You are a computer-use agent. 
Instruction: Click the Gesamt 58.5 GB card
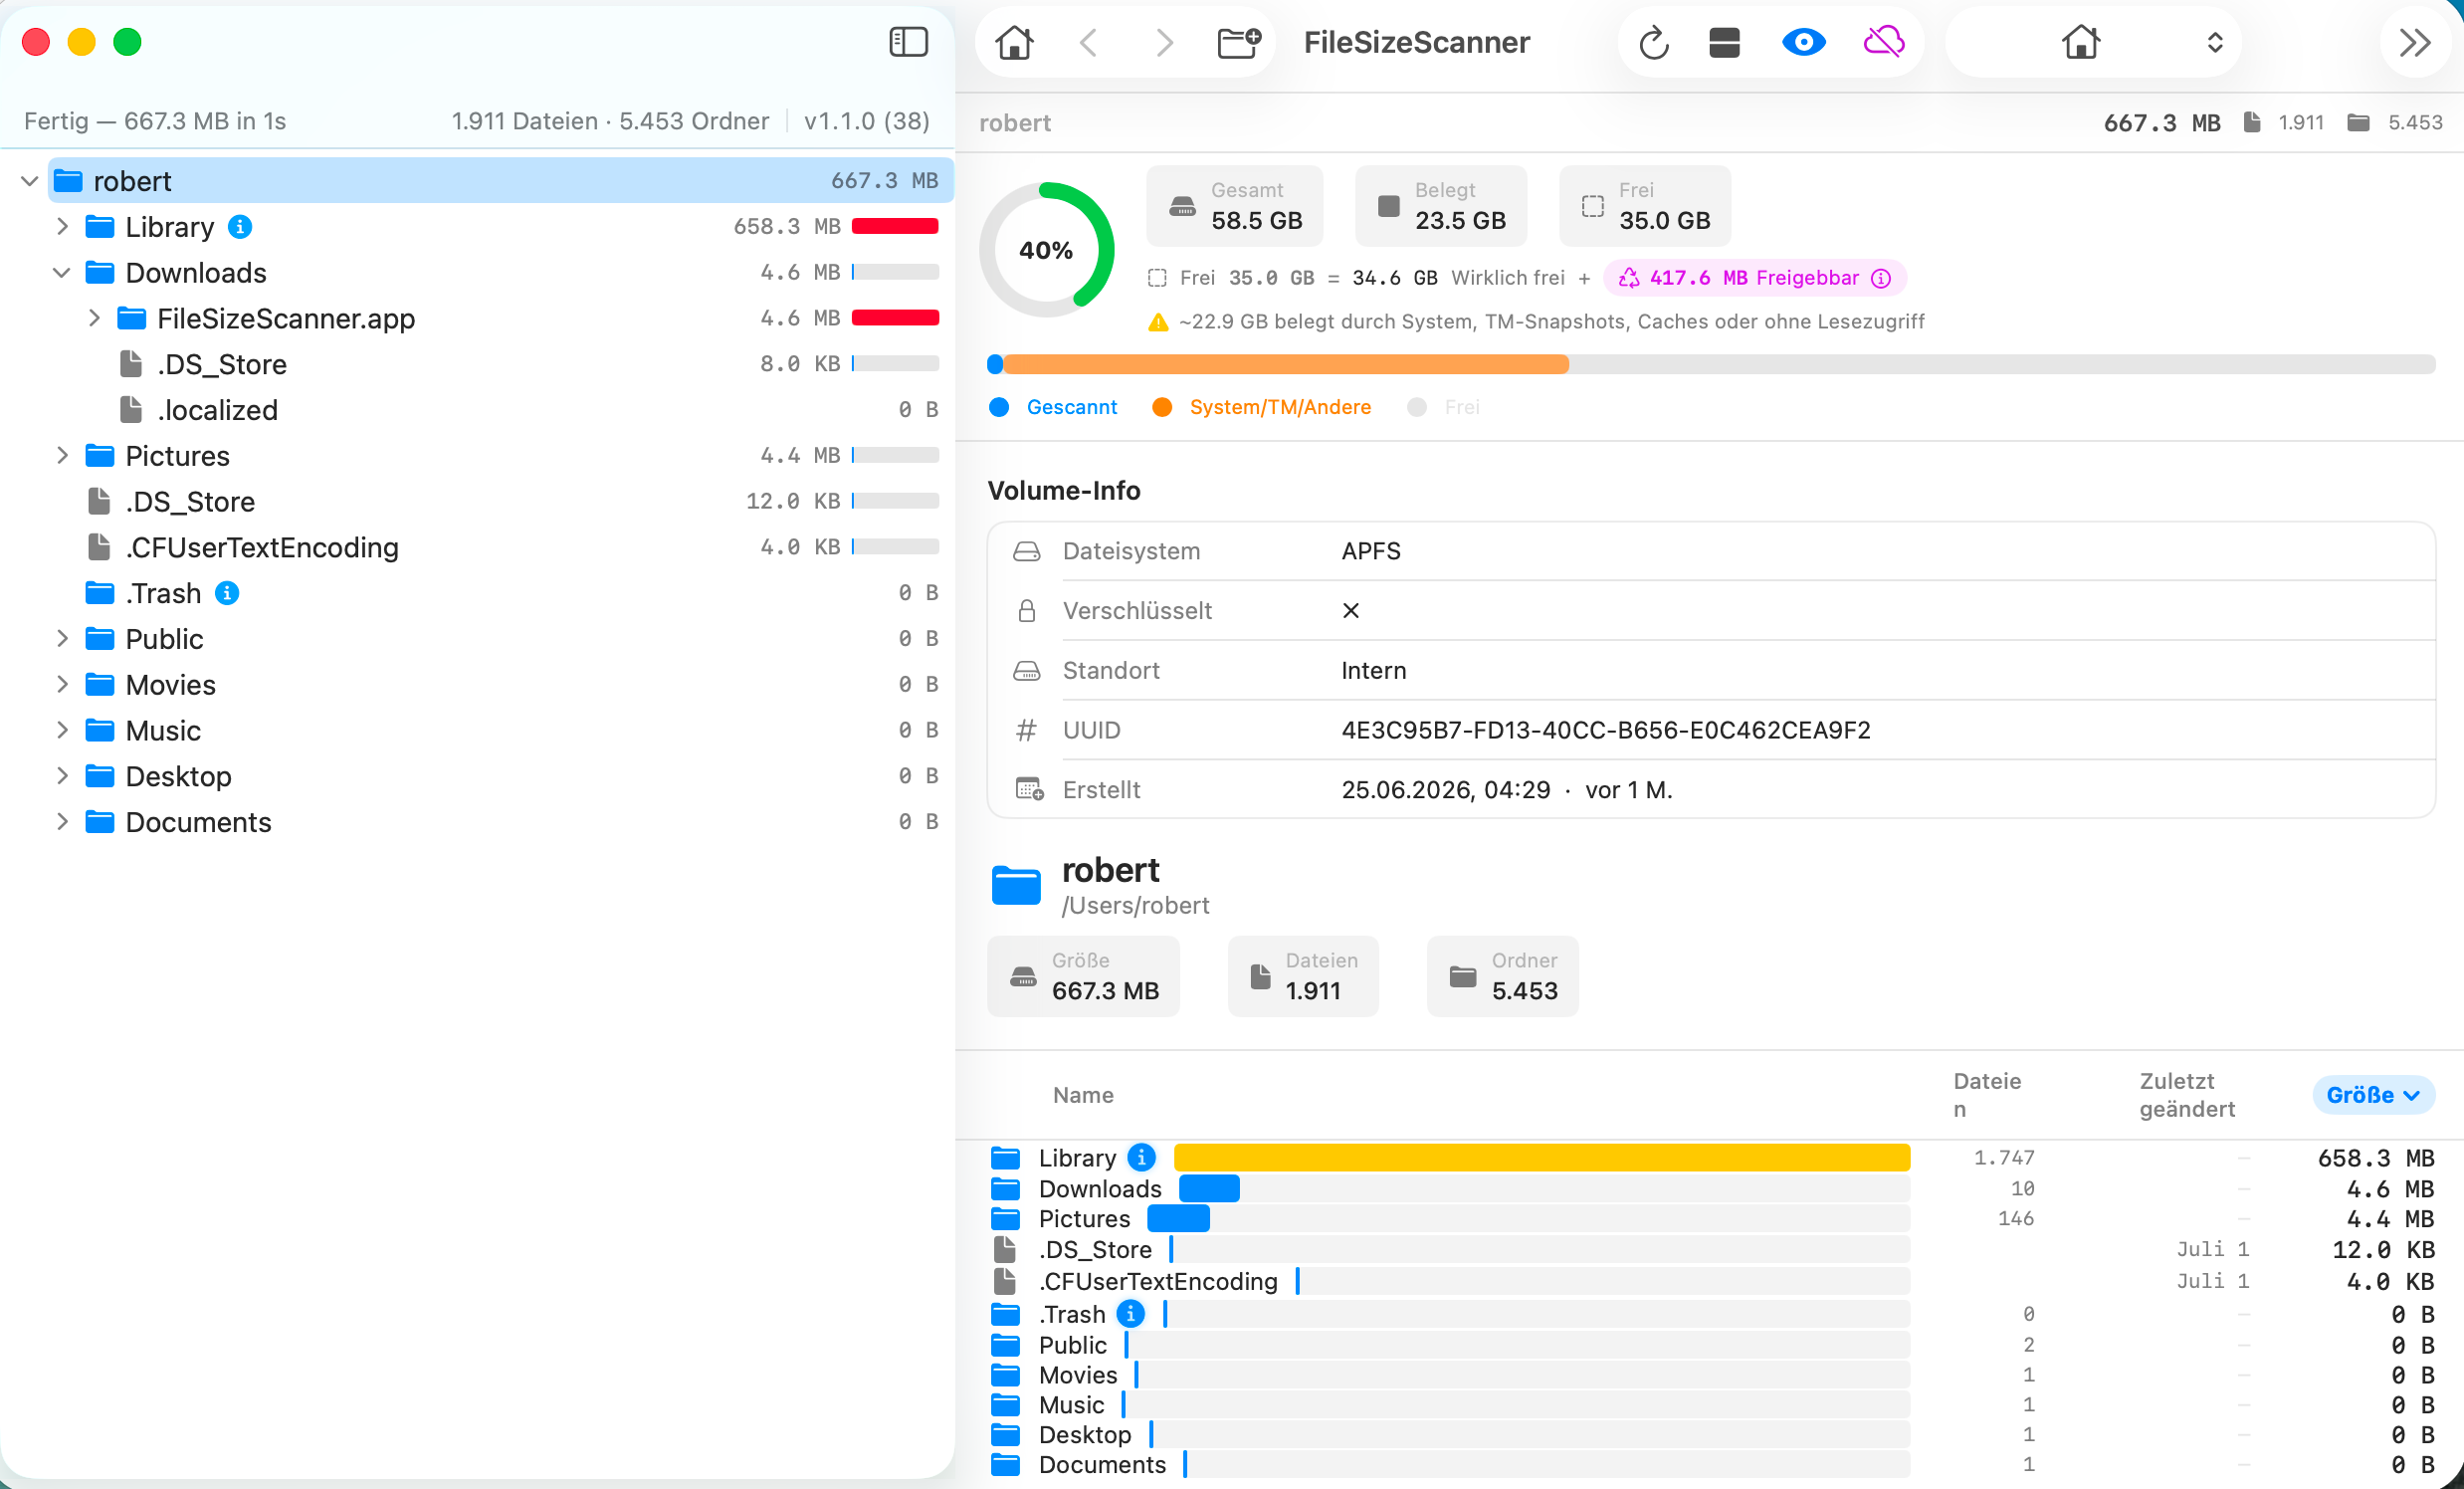[x=1235, y=206]
